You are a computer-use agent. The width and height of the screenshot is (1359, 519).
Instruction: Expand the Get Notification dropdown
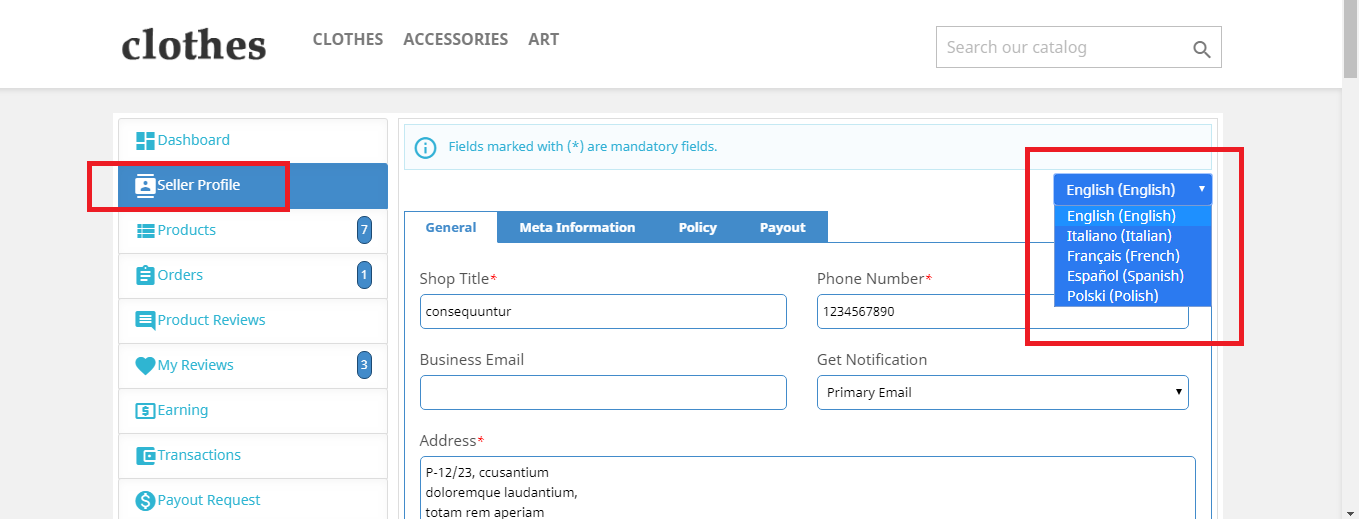[1002, 393]
